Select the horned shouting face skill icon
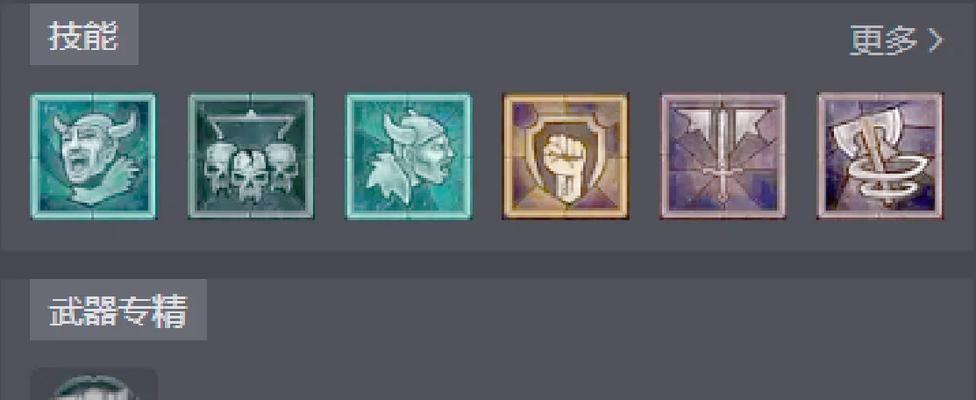 pos(93,156)
